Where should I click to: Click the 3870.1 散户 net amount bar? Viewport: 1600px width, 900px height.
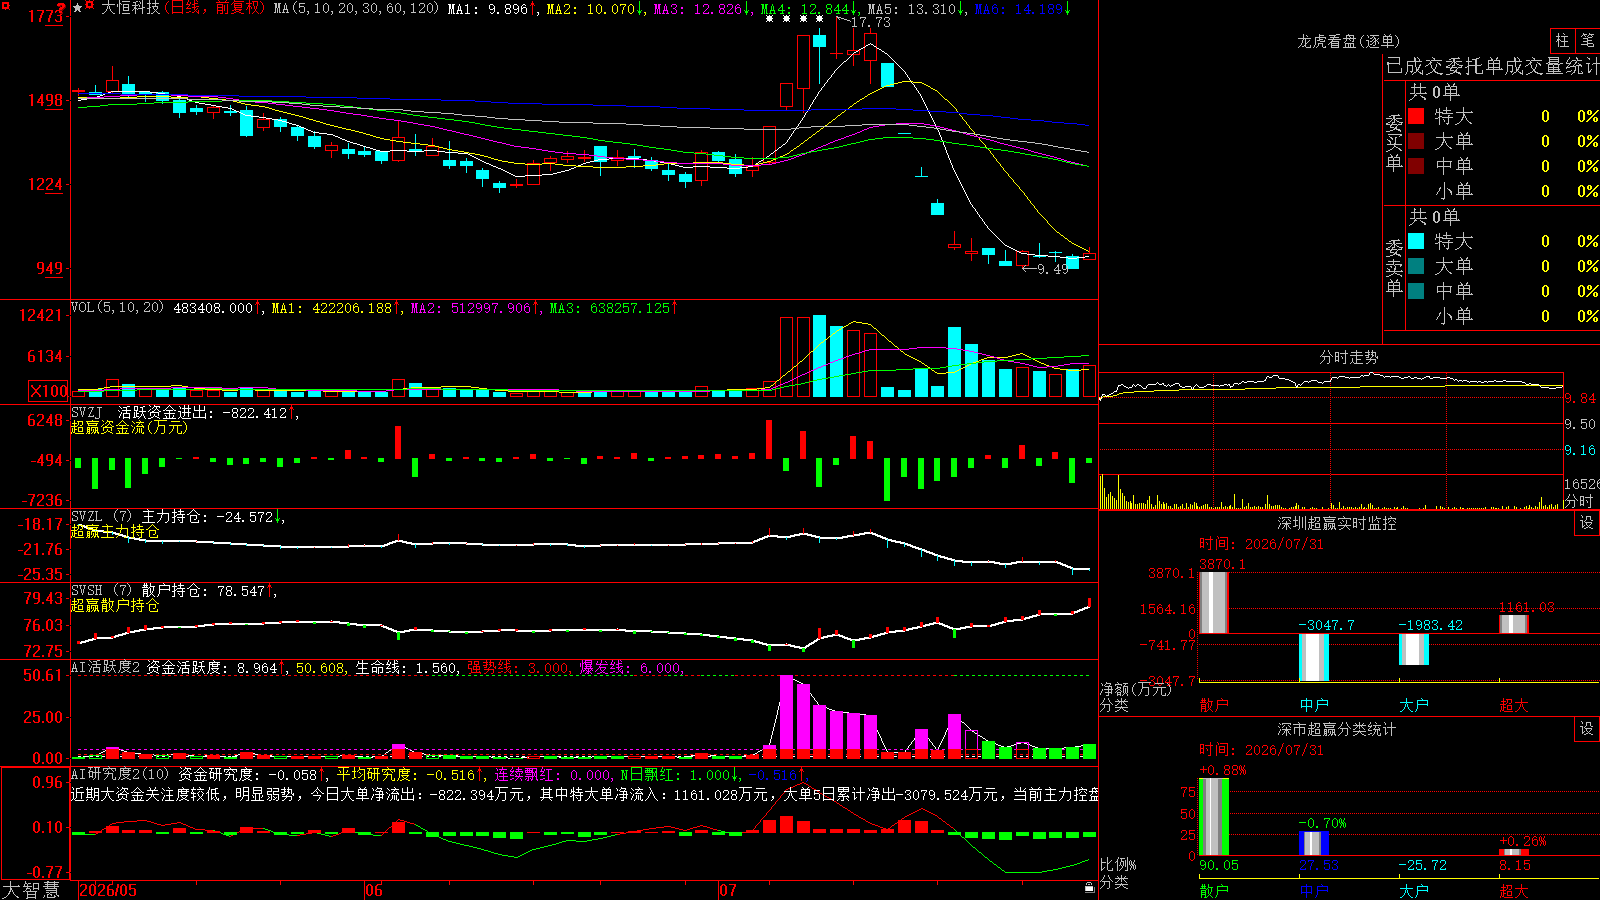(1214, 602)
